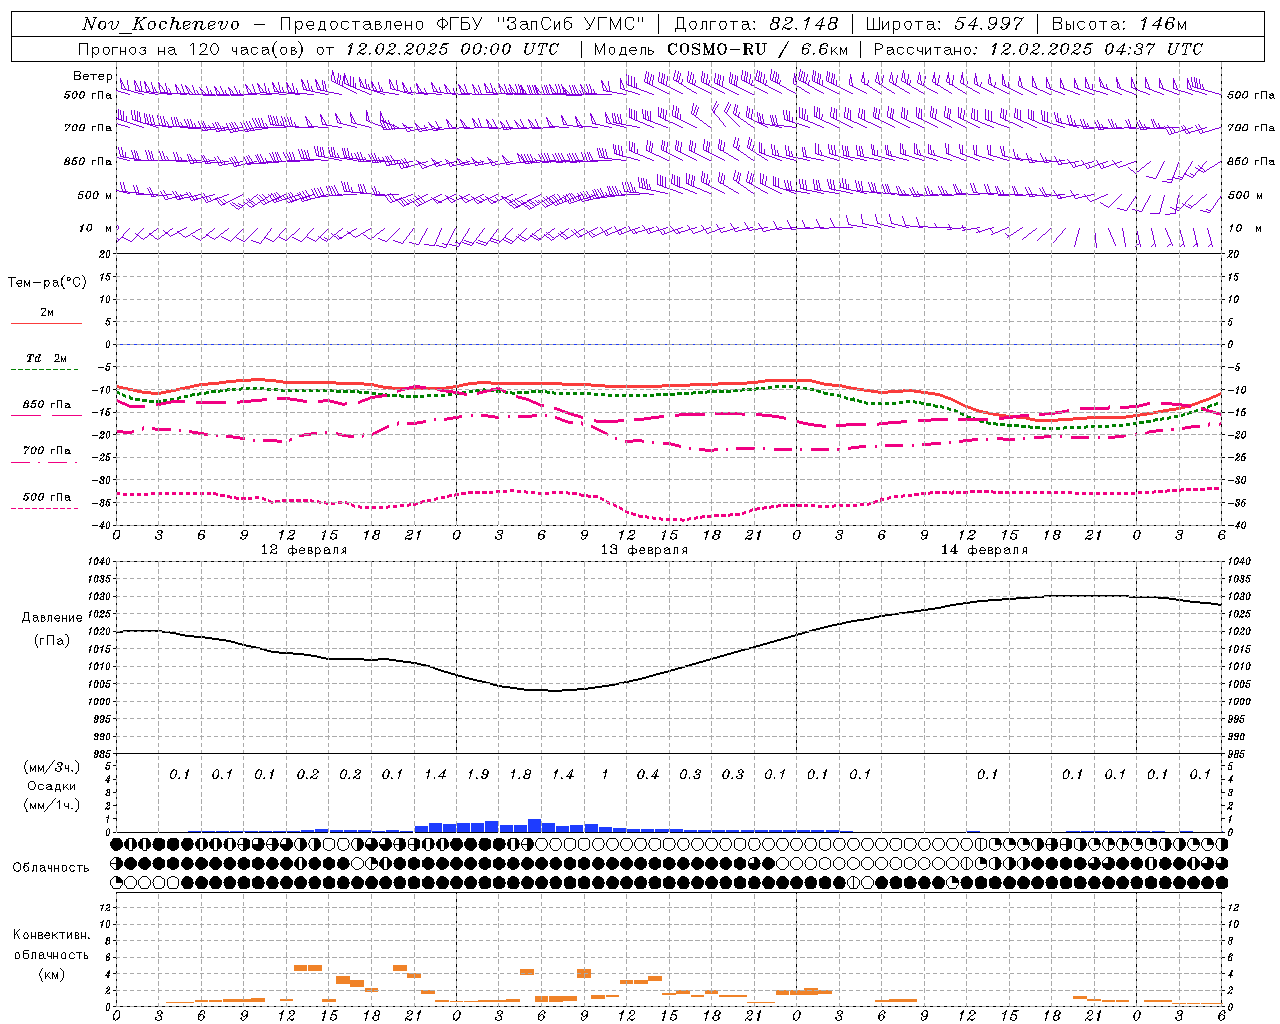The image size is (1280, 1024).
Task: Click the solid red legend line under '2м'
Action: point(46,323)
